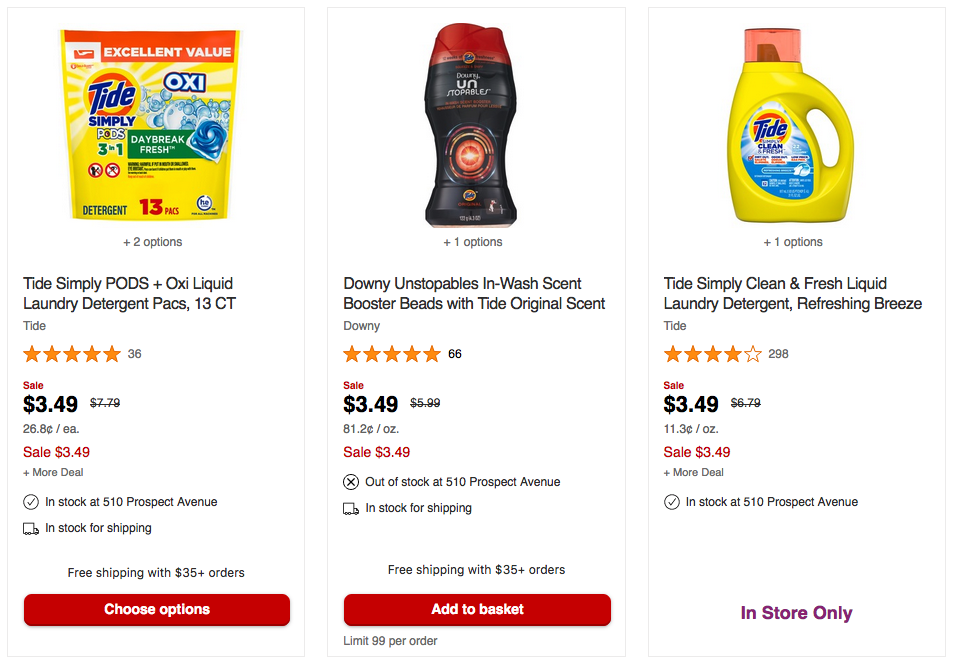The image size is (956, 666).
Task: Click four-star rating of Tide Simply Clean & Fresh
Action: (x=712, y=354)
